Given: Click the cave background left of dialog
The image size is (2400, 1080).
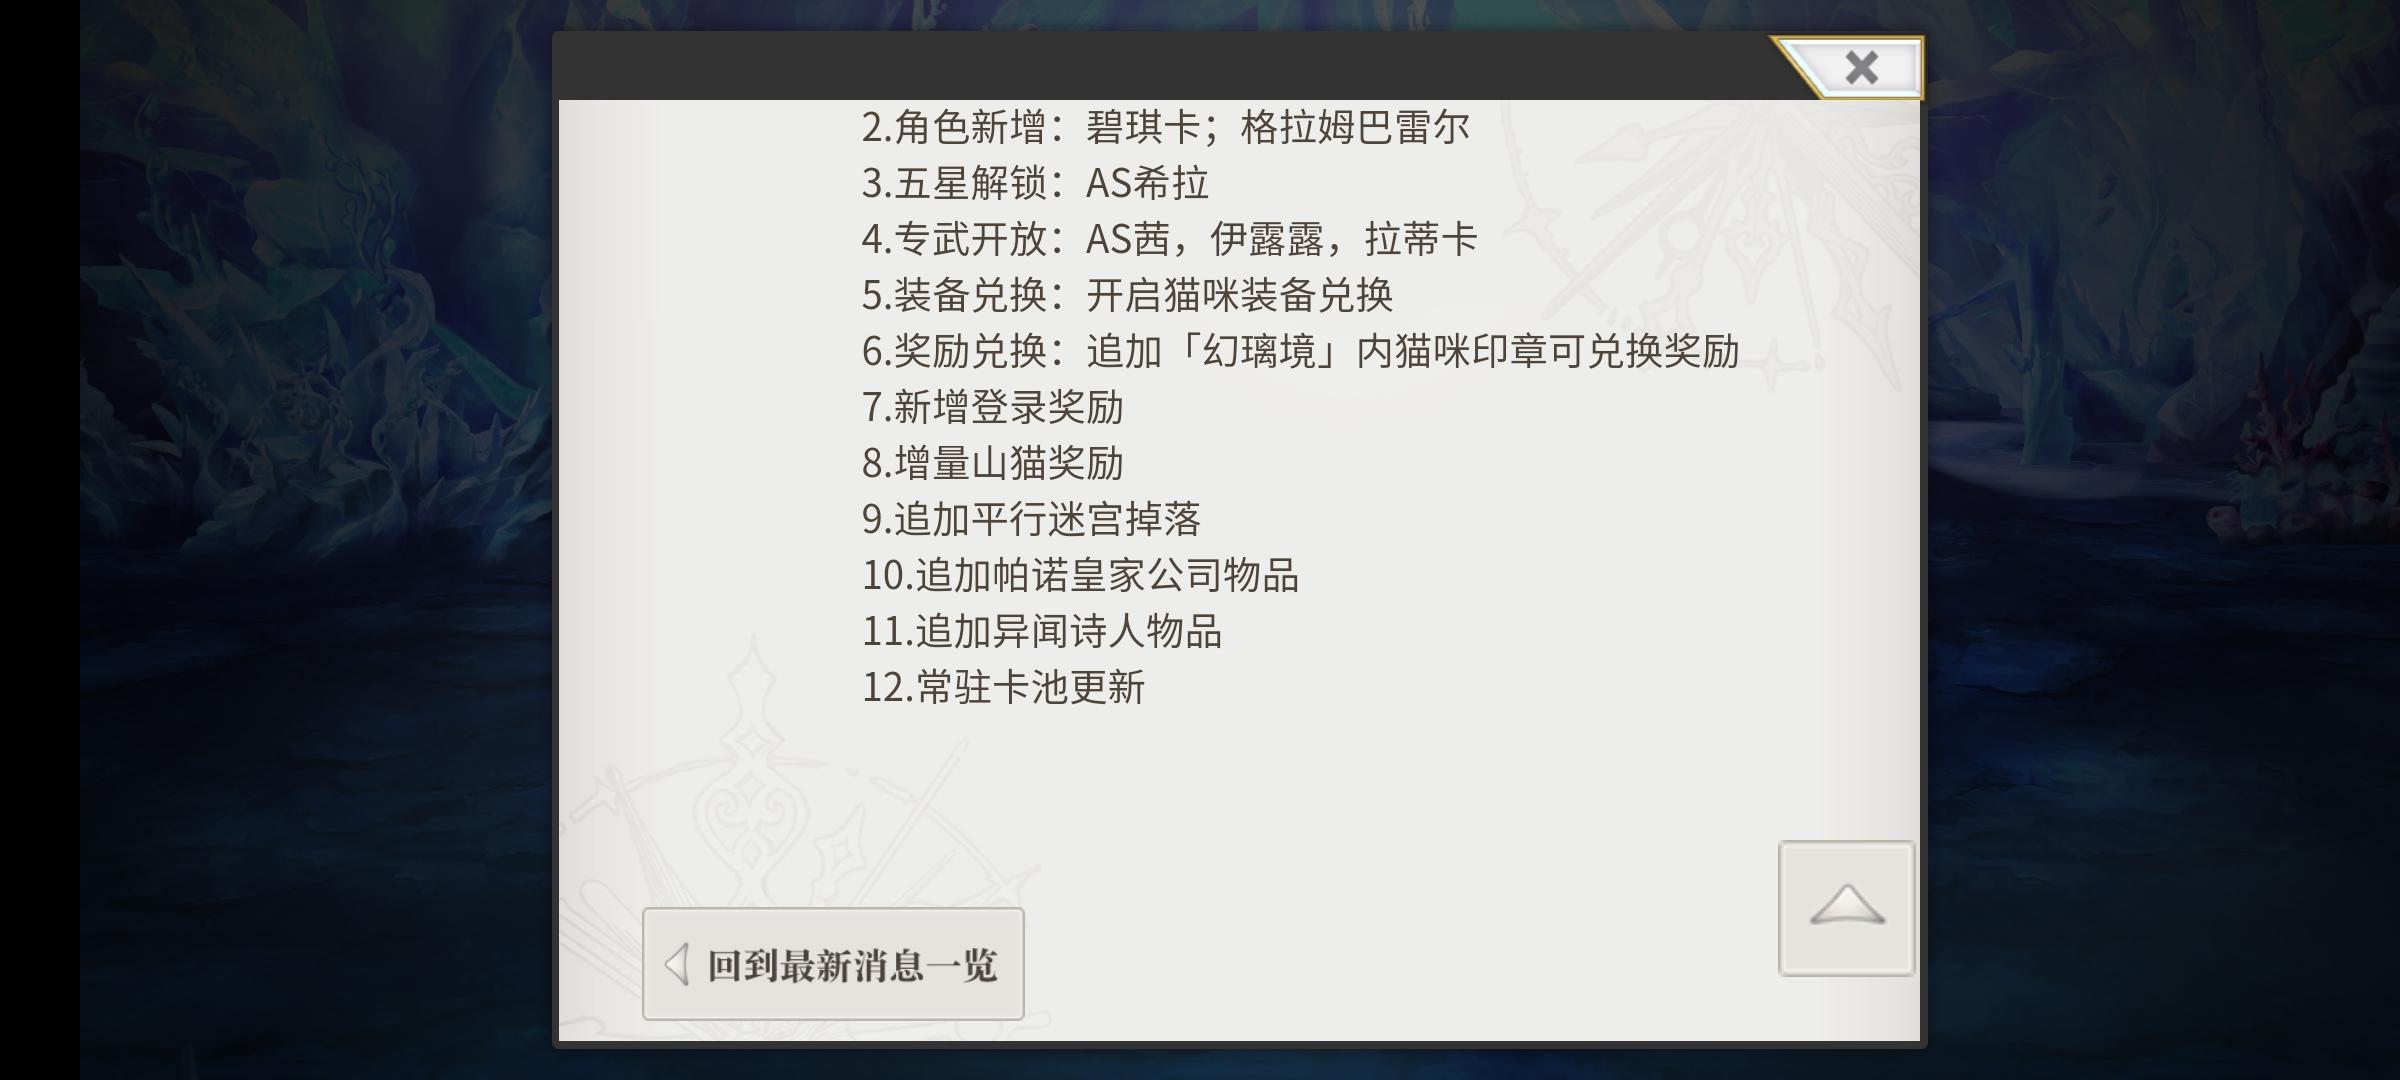Looking at the screenshot, I should (x=315, y=540).
